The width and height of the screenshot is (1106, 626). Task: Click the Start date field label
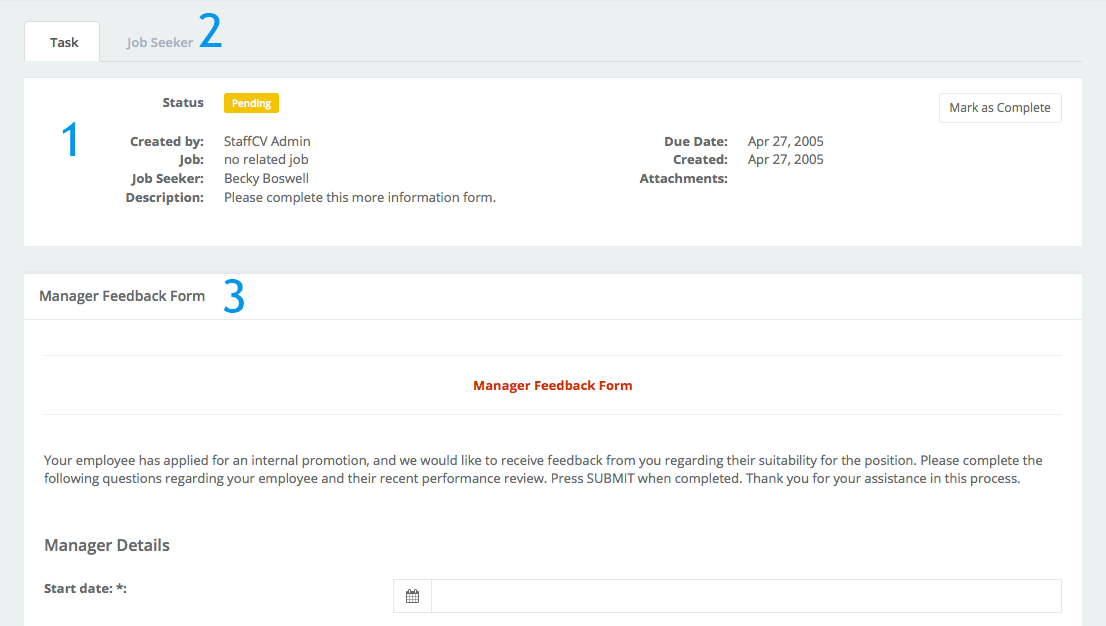[x=85, y=589]
